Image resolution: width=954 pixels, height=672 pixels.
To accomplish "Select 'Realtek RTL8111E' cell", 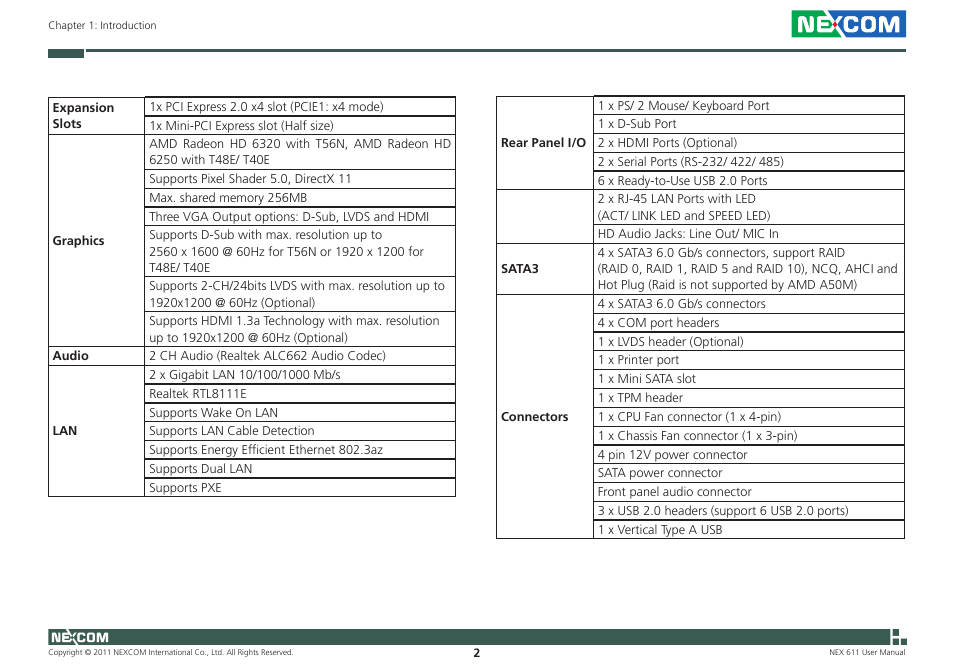I will (300, 393).
